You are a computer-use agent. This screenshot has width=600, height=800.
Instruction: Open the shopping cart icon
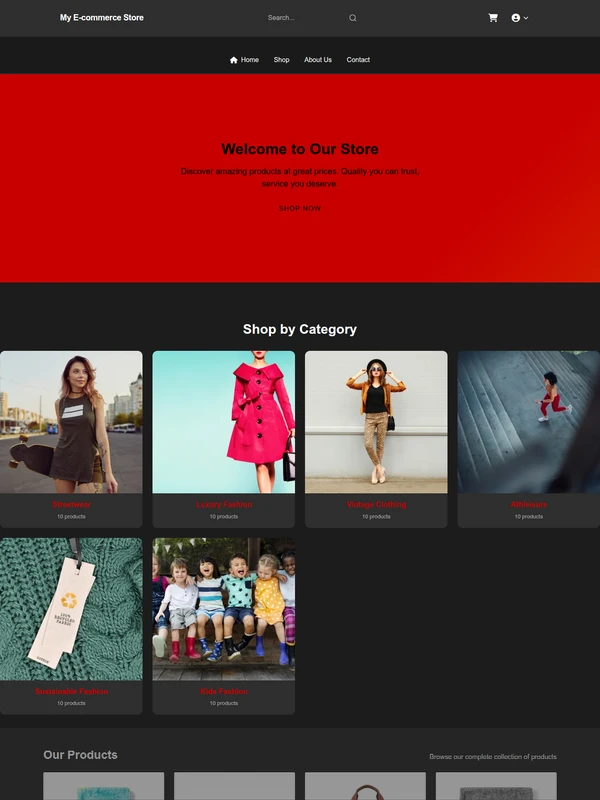[x=493, y=18]
